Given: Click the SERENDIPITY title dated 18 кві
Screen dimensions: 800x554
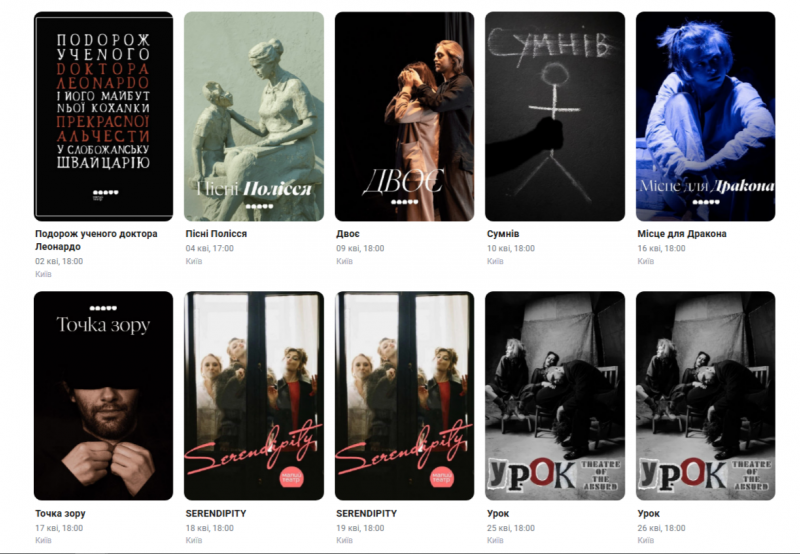Looking at the screenshot, I should [x=216, y=513].
